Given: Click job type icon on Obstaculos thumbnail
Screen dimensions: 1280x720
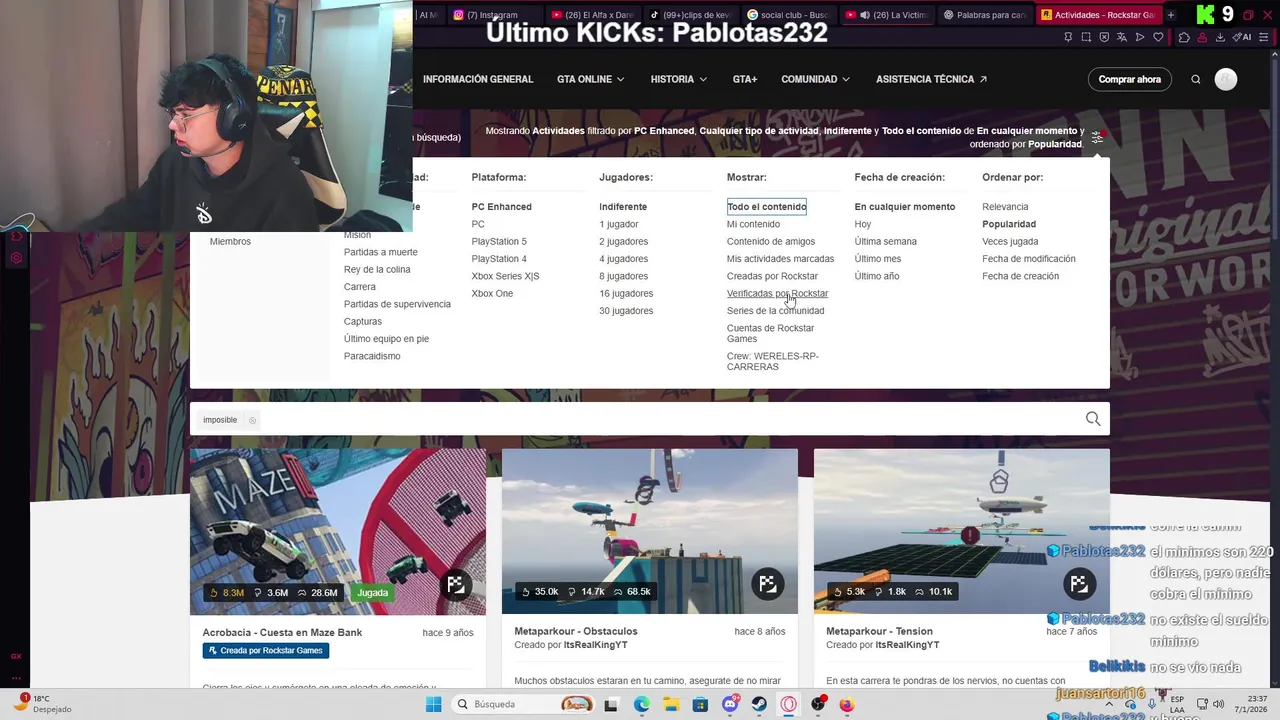Looking at the screenshot, I should tap(767, 584).
